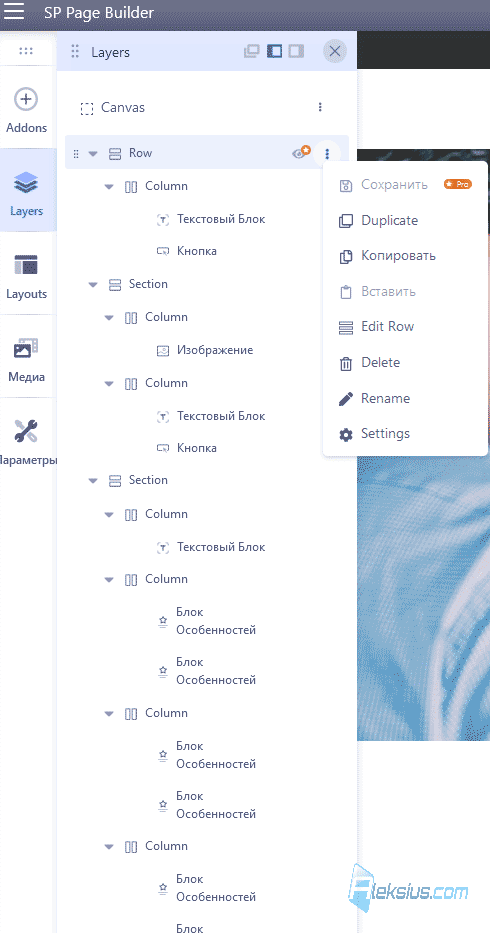Image resolution: width=490 pixels, height=933 pixels.
Task: Open the Addons panel in the sidebar
Action: [x=26, y=111]
